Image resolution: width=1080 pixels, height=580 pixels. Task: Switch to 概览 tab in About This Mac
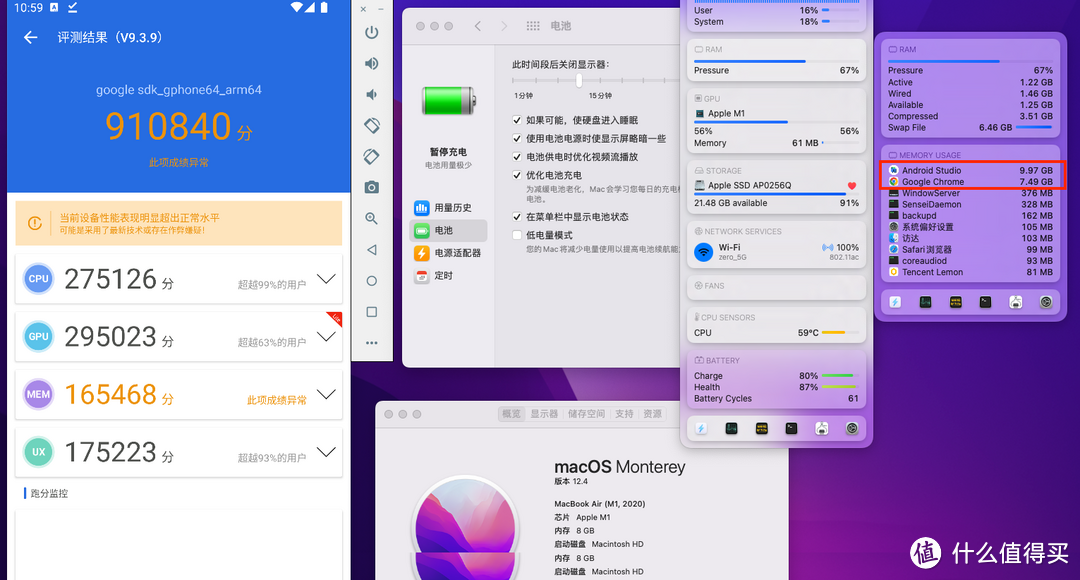(511, 414)
